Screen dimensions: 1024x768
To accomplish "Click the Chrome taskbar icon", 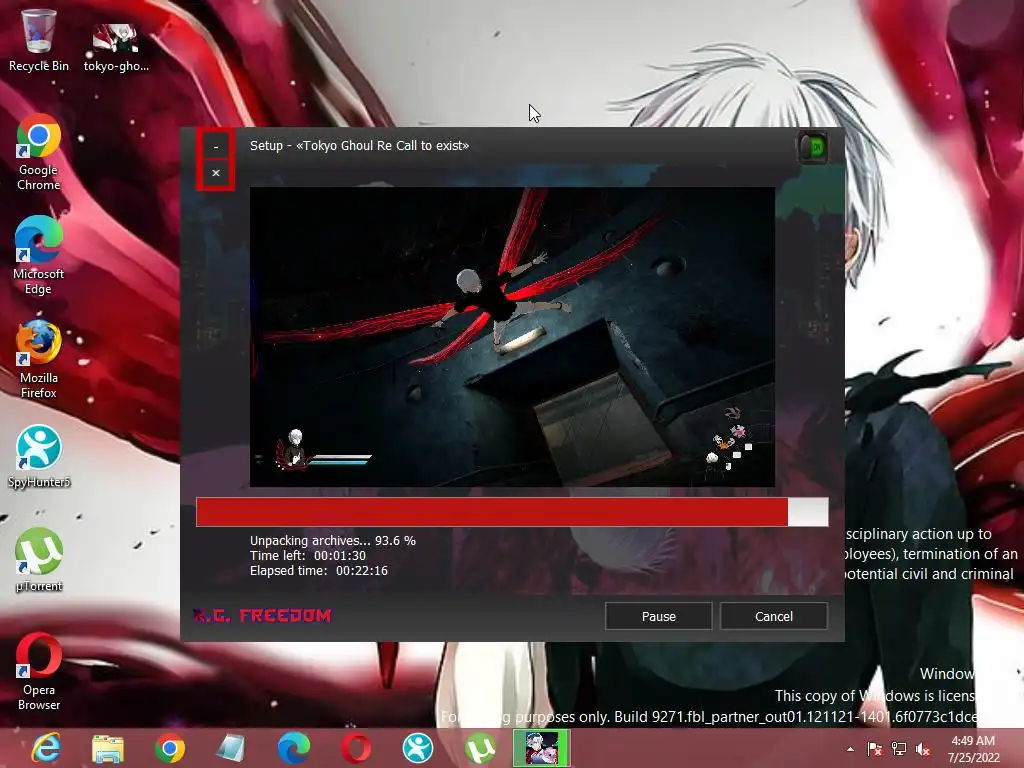I will click(x=170, y=748).
